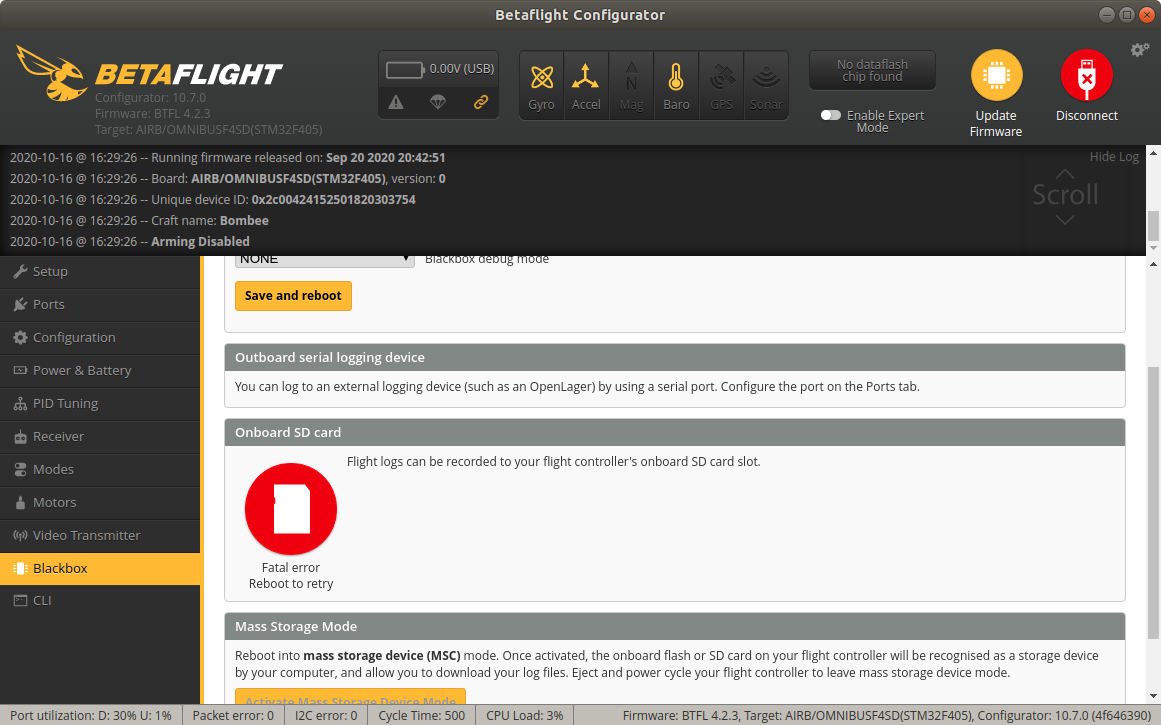
Task: Click the battery voltage indicator icon
Action: [x=405, y=70]
